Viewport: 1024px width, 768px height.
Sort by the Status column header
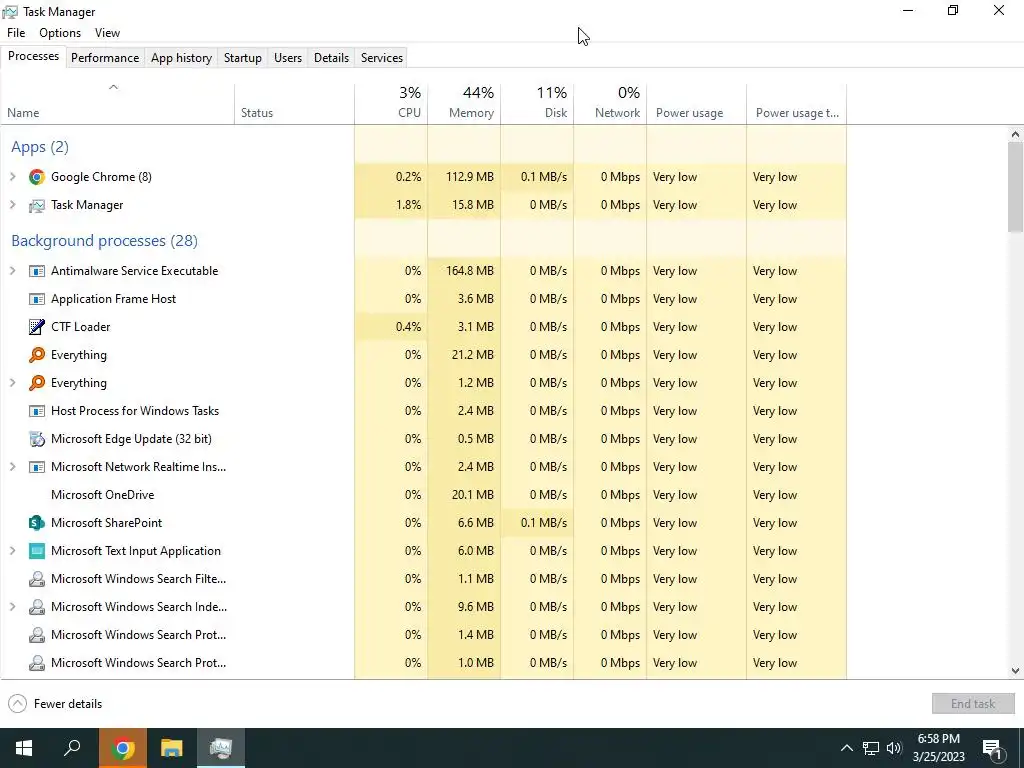[295, 104]
